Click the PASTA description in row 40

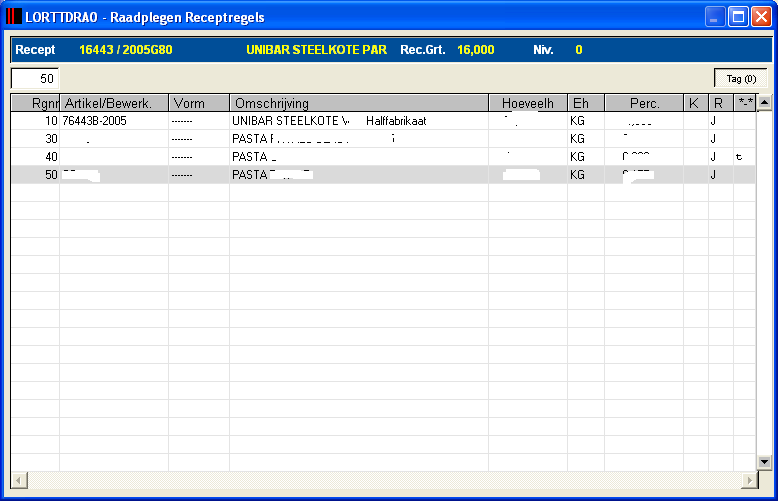click(250, 157)
